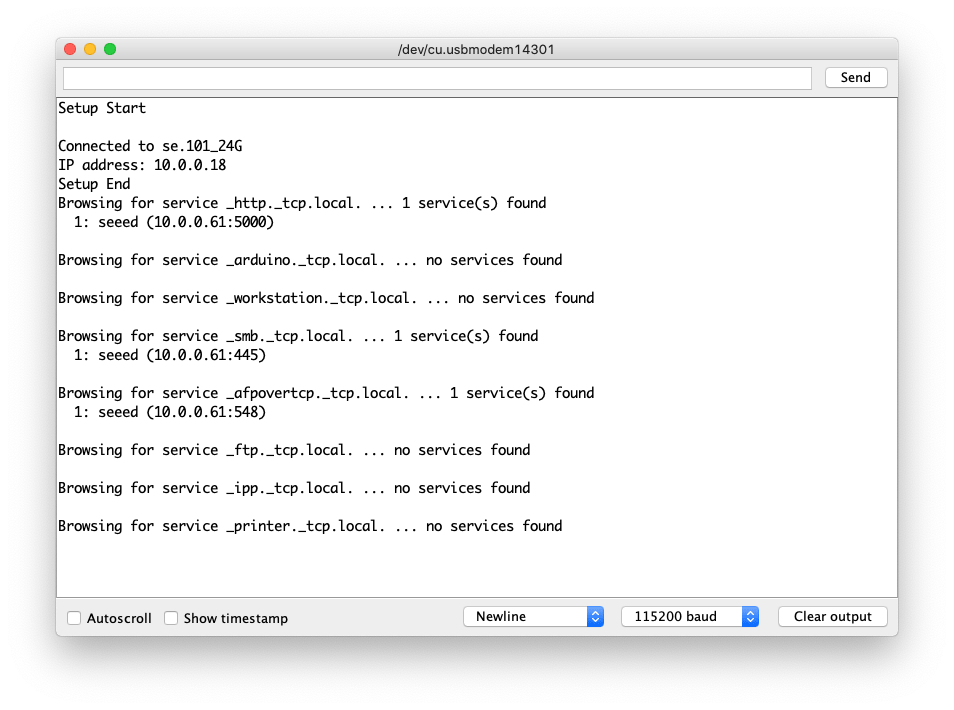This screenshot has width=954, height=710.
Task: Click the 'Setup End' output line
Action: click(94, 184)
